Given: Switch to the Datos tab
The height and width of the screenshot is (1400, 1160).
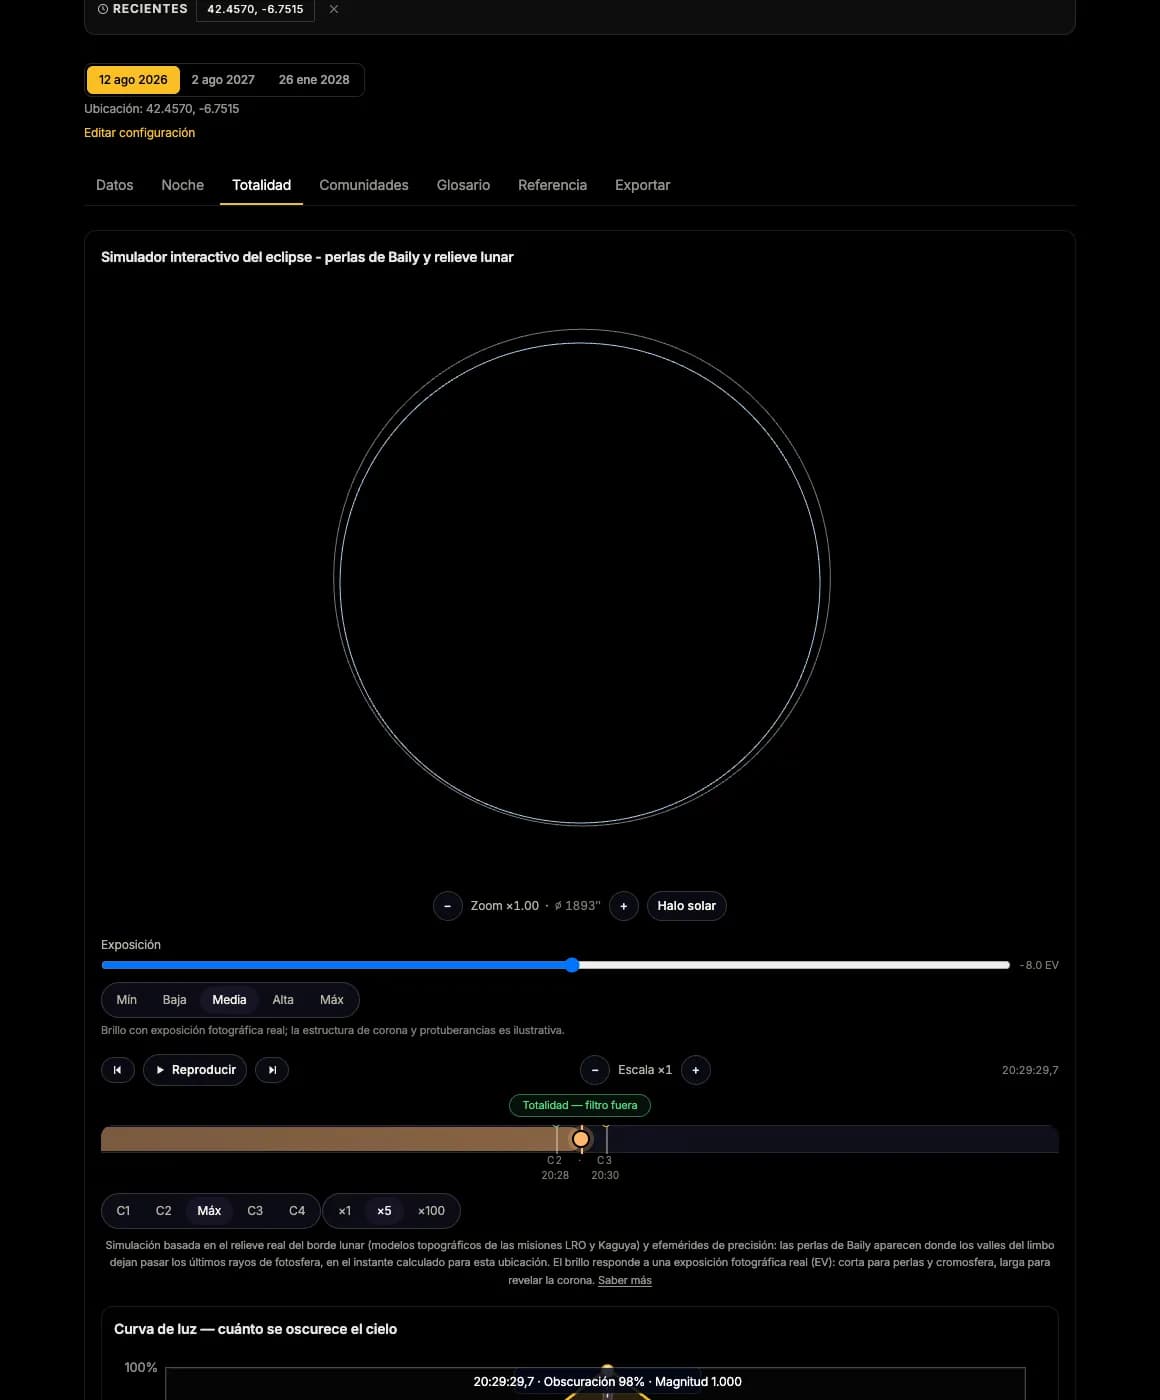Looking at the screenshot, I should pos(115,185).
